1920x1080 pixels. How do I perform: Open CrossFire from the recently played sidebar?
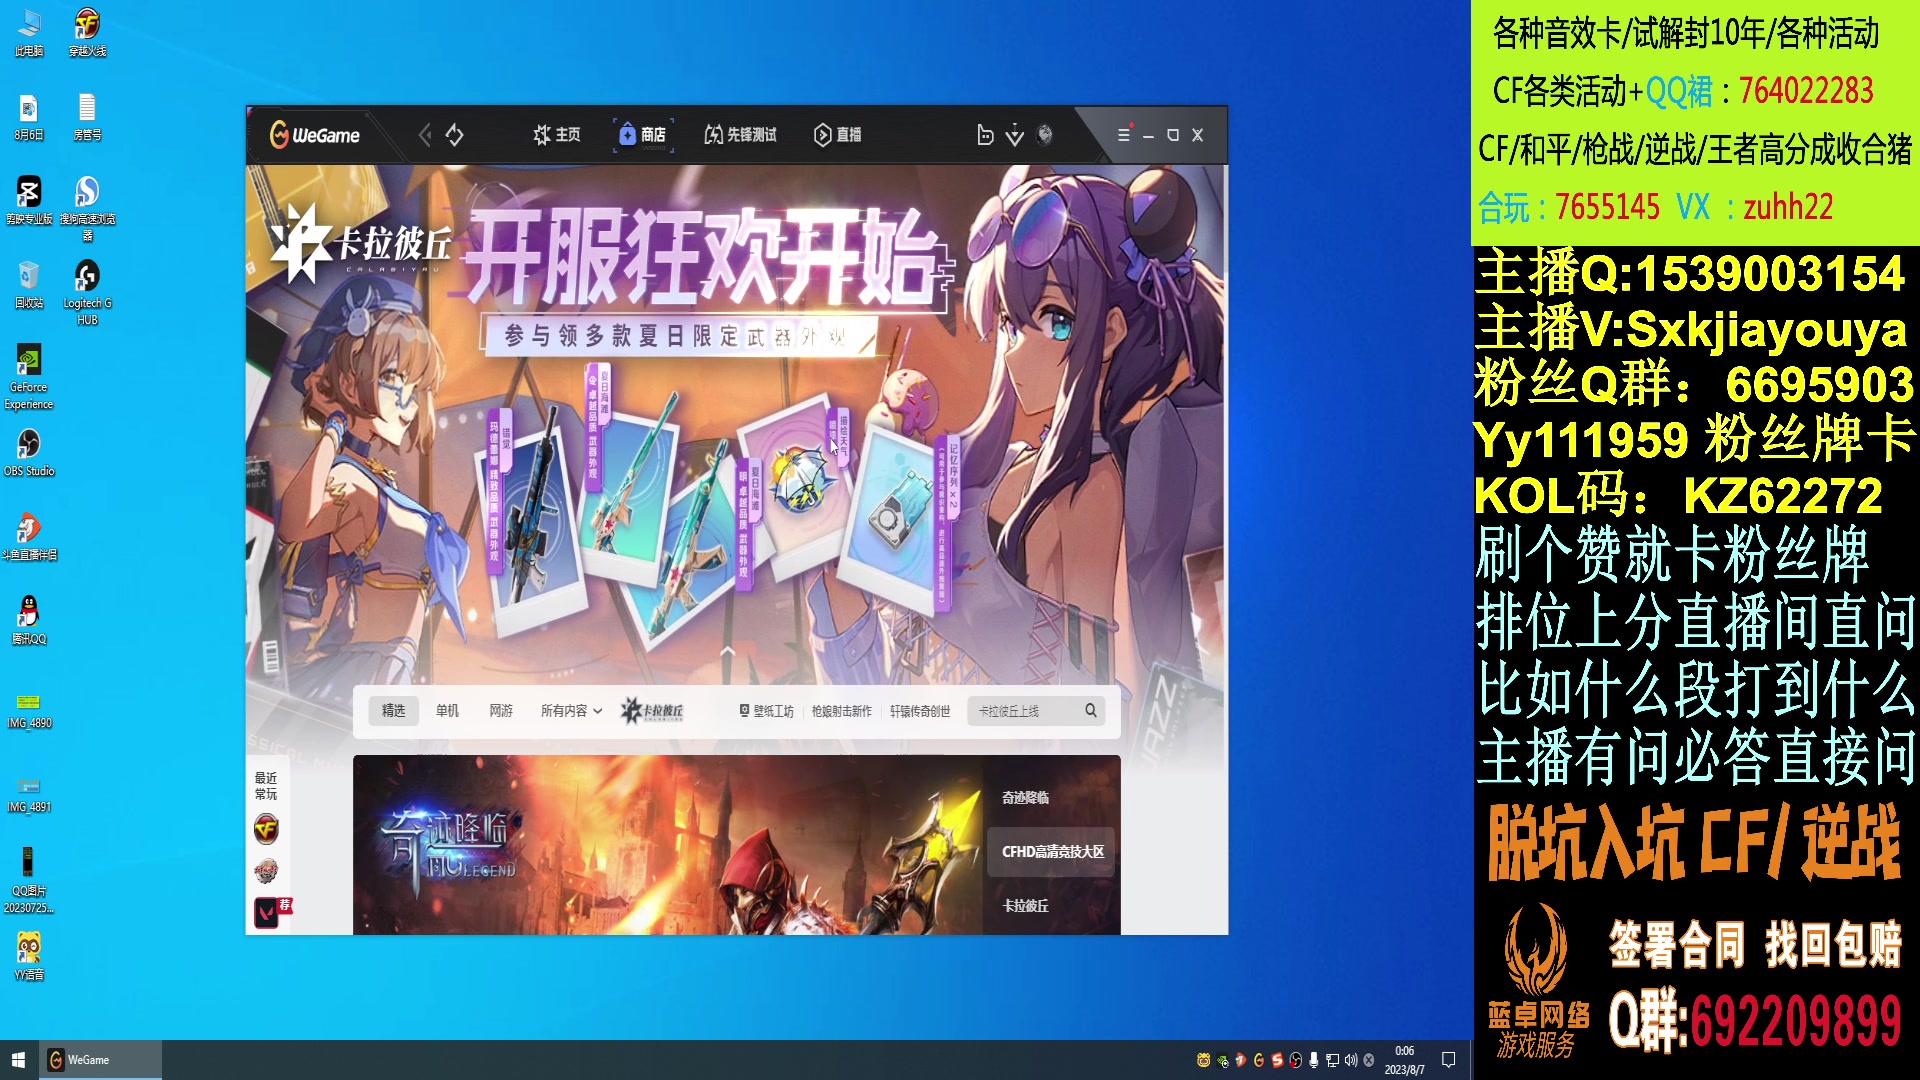pos(266,829)
